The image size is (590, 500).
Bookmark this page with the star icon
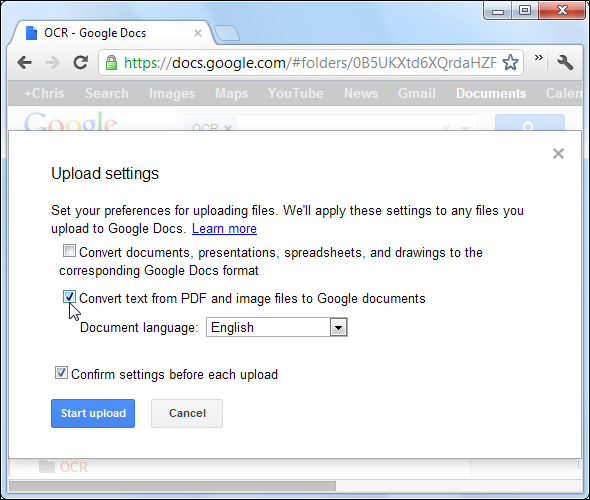point(511,62)
